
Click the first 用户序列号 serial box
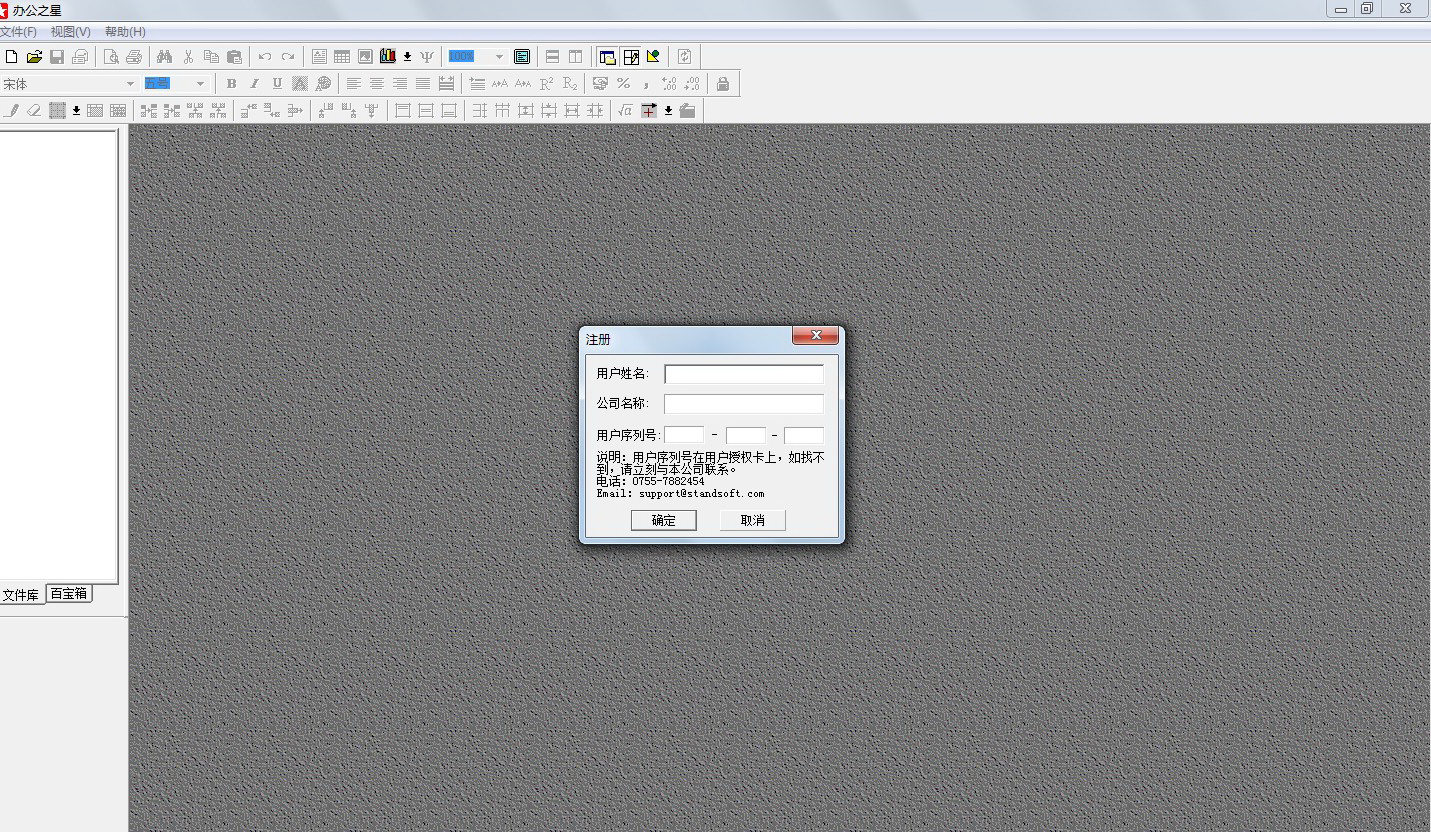point(684,435)
